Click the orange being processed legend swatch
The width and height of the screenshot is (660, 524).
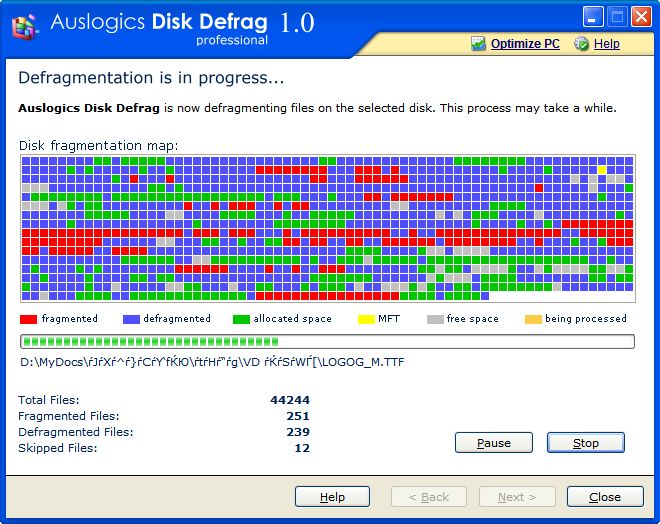tap(533, 319)
